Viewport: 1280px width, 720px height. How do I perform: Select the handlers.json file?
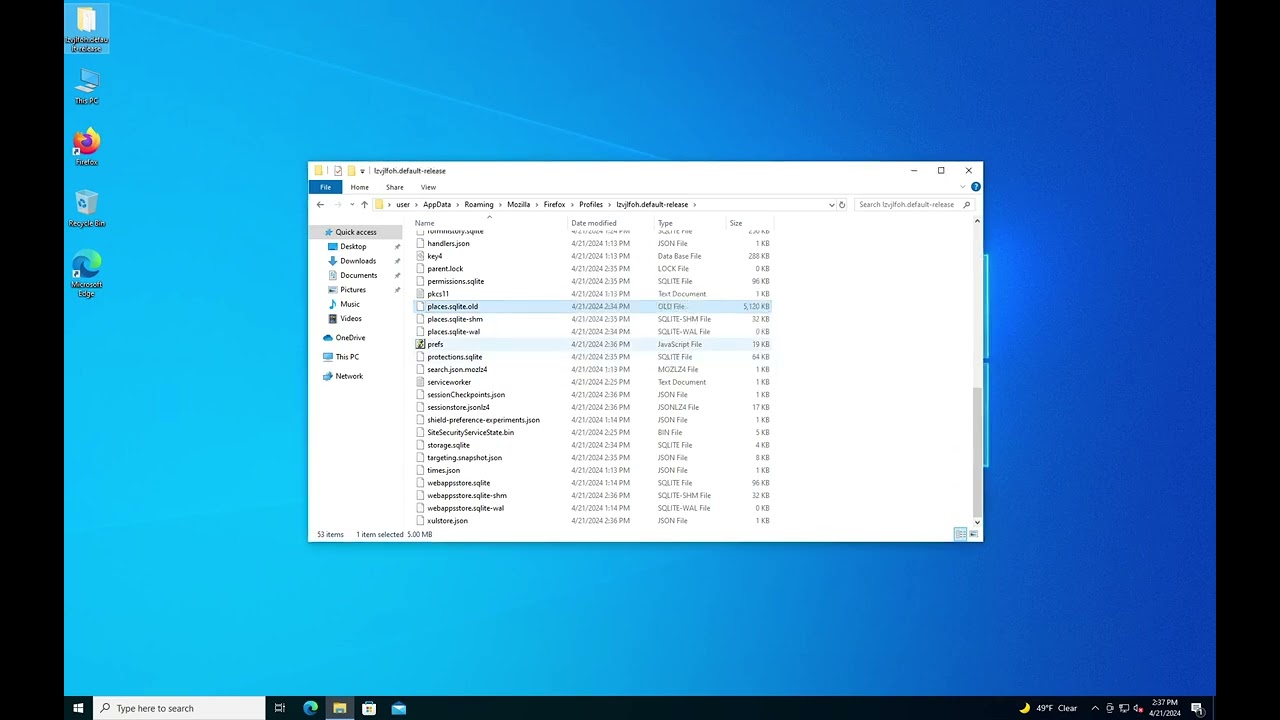coord(592,244)
